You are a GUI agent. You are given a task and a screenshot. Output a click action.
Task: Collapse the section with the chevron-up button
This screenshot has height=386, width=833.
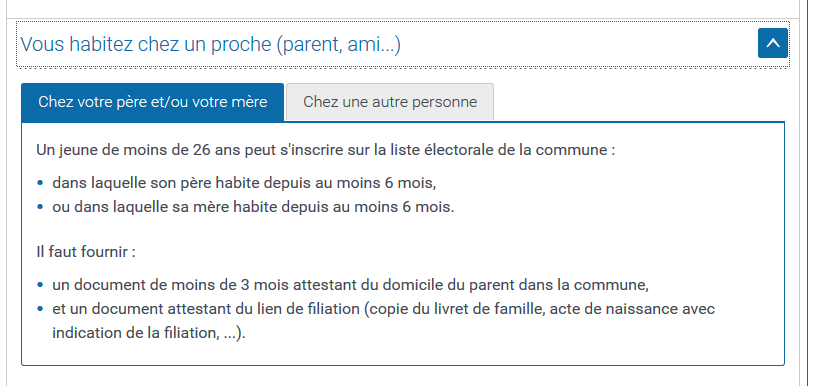[x=772, y=44]
